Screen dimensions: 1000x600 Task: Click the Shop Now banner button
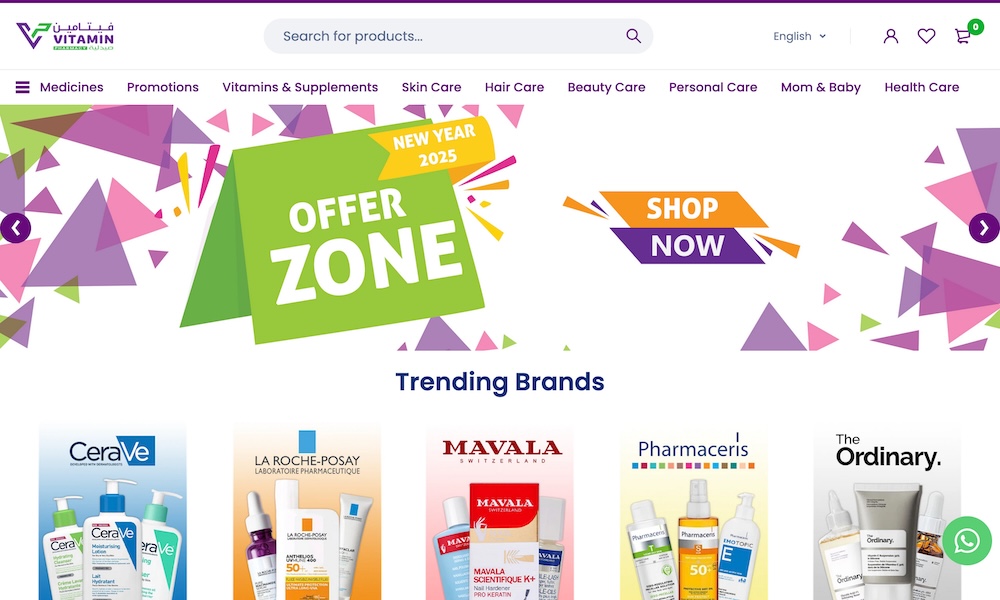click(x=682, y=227)
